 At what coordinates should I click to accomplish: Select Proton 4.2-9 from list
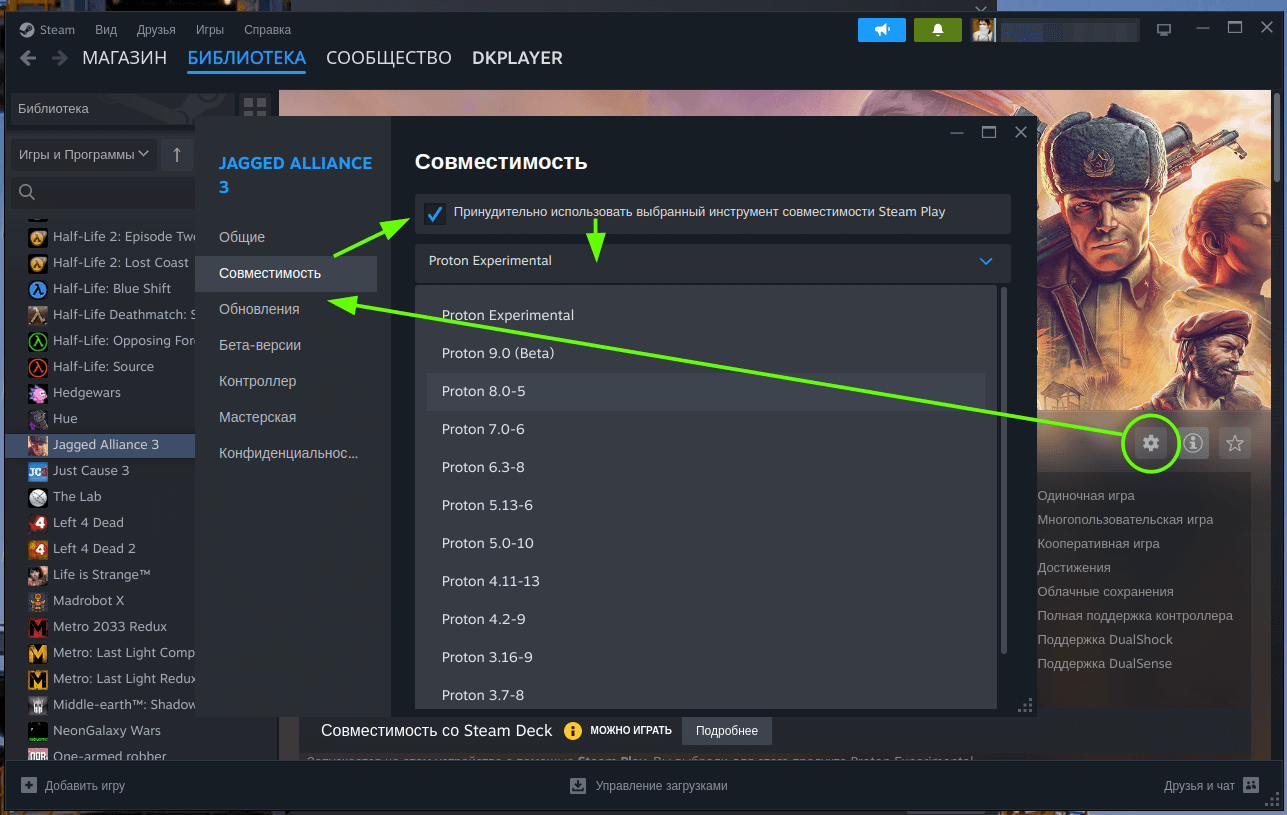click(x=706, y=619)
